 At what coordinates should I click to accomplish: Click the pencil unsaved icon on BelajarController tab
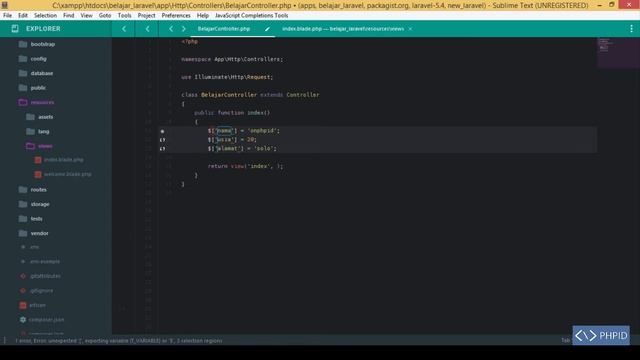click(267, 29)
